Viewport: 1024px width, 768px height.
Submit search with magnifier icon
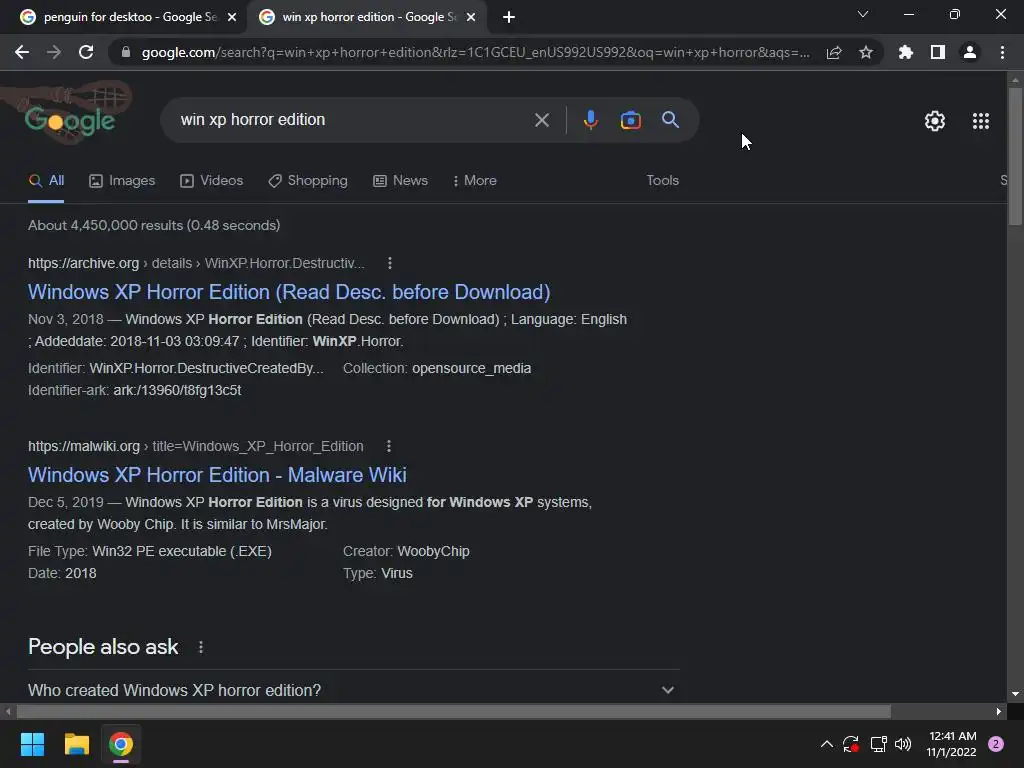[x=670, y=120]
